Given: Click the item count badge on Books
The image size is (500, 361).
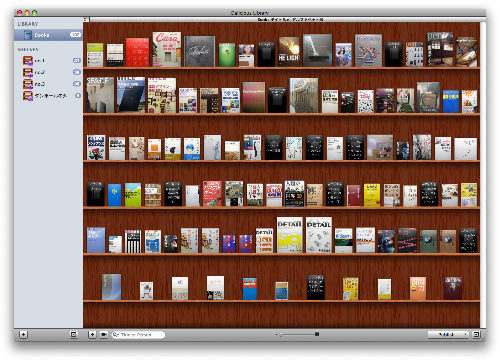Looking at the screenshot, I should pyautogui.click(x=76, y=35).
